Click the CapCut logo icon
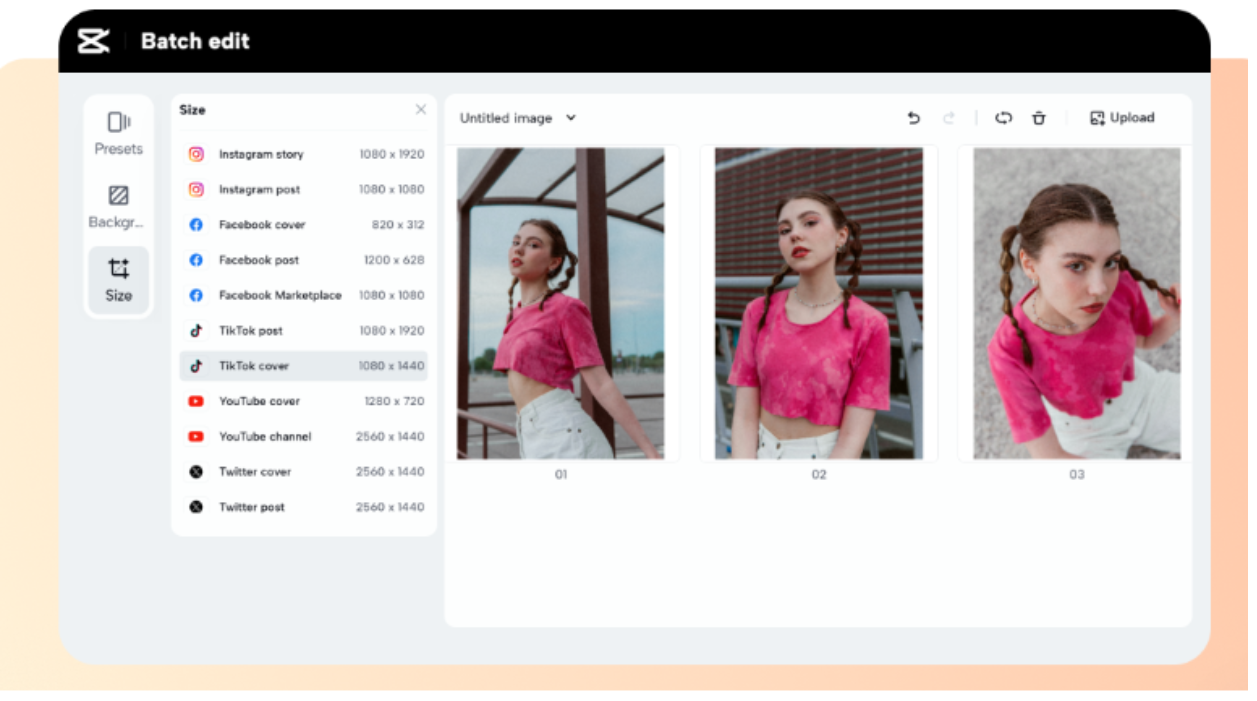 click(93, 41)
